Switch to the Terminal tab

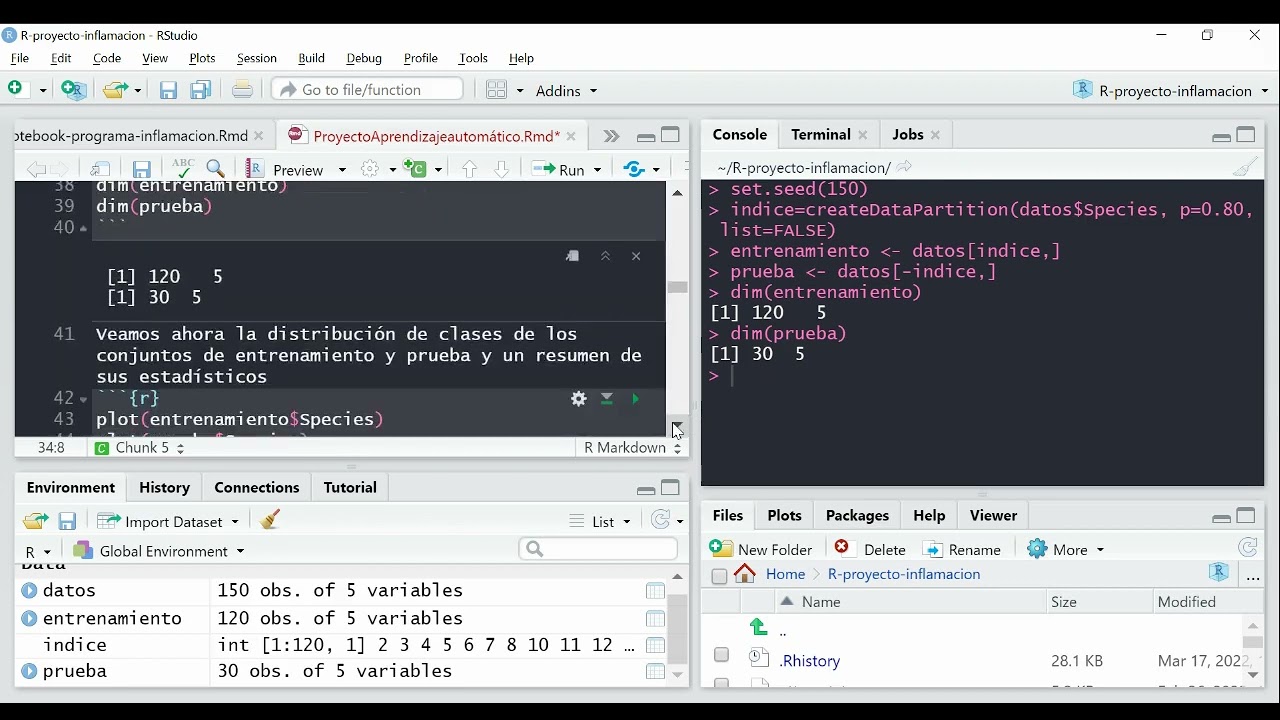click(820, 134)
